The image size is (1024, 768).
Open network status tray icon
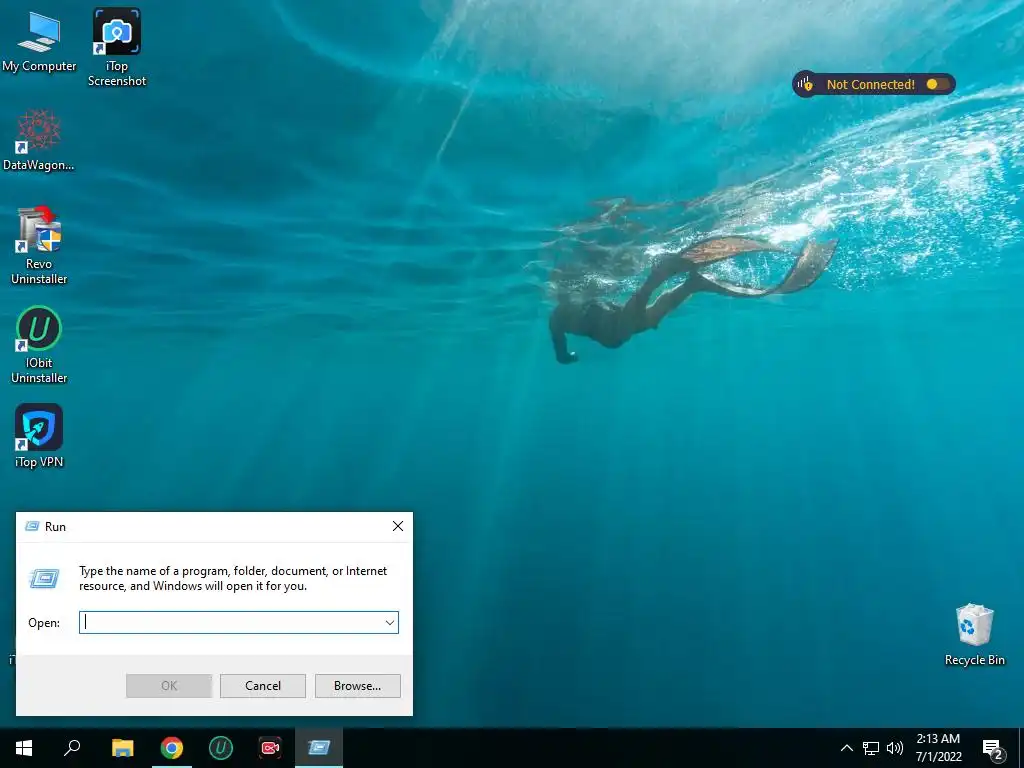[871, 748]
